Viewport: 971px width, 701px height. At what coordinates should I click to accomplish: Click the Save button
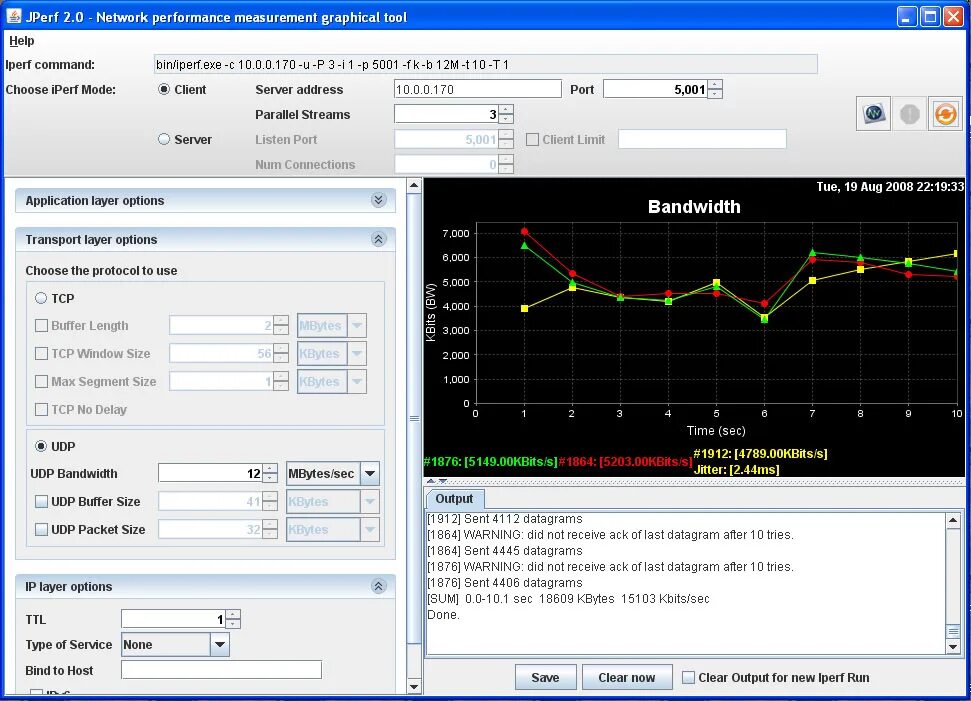[x=545, y=677]
